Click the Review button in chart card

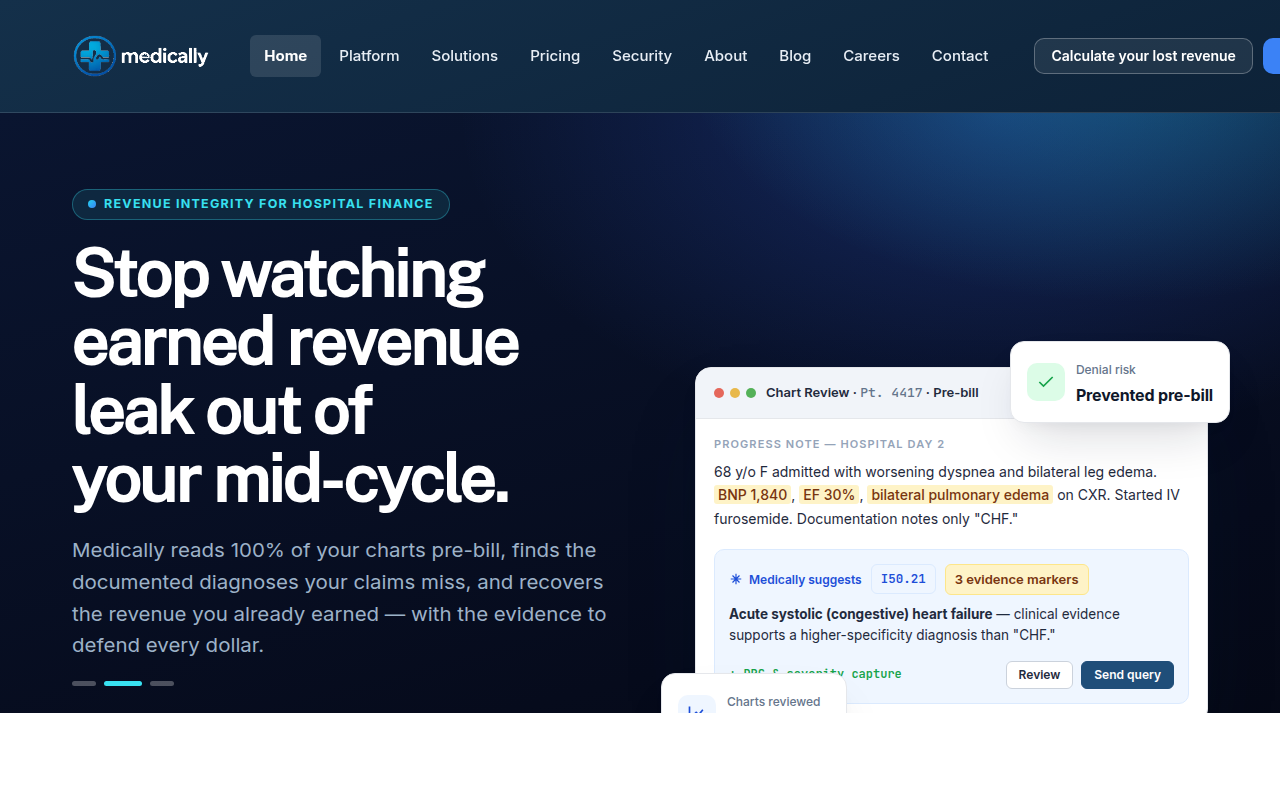pyautogui.click(x=1039, y=675)
